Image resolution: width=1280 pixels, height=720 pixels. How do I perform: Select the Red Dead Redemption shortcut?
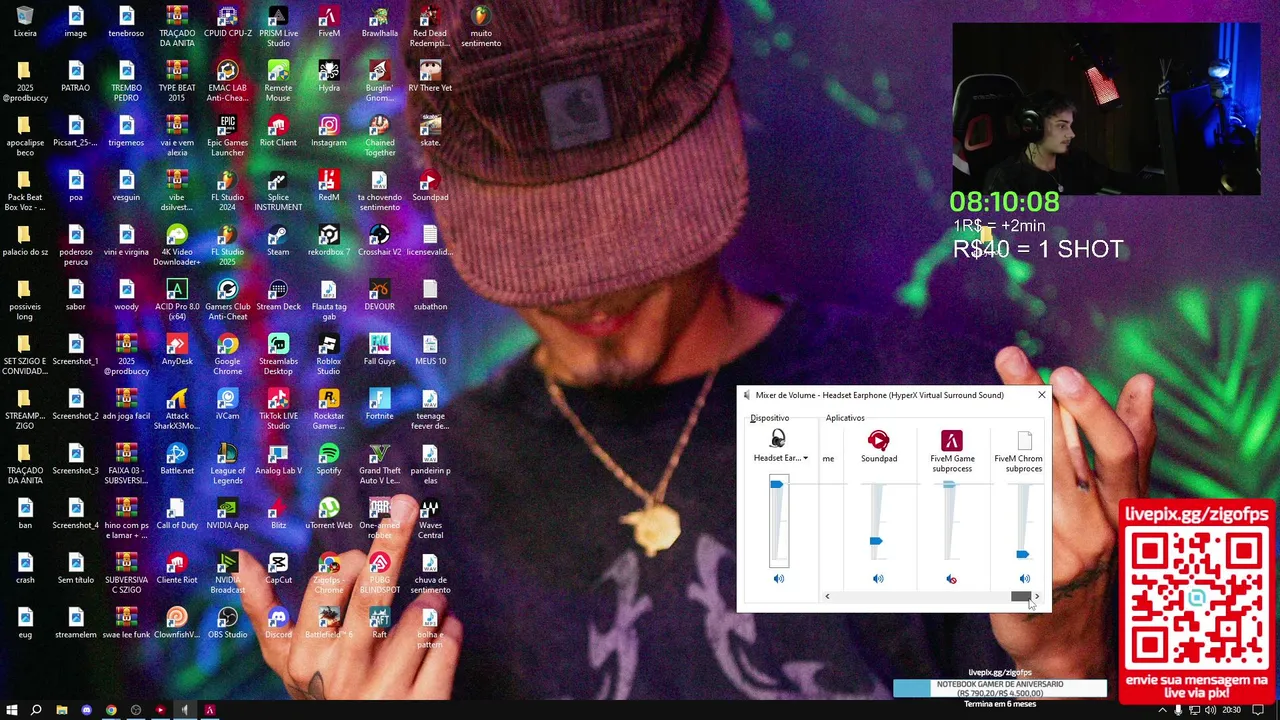430,27
